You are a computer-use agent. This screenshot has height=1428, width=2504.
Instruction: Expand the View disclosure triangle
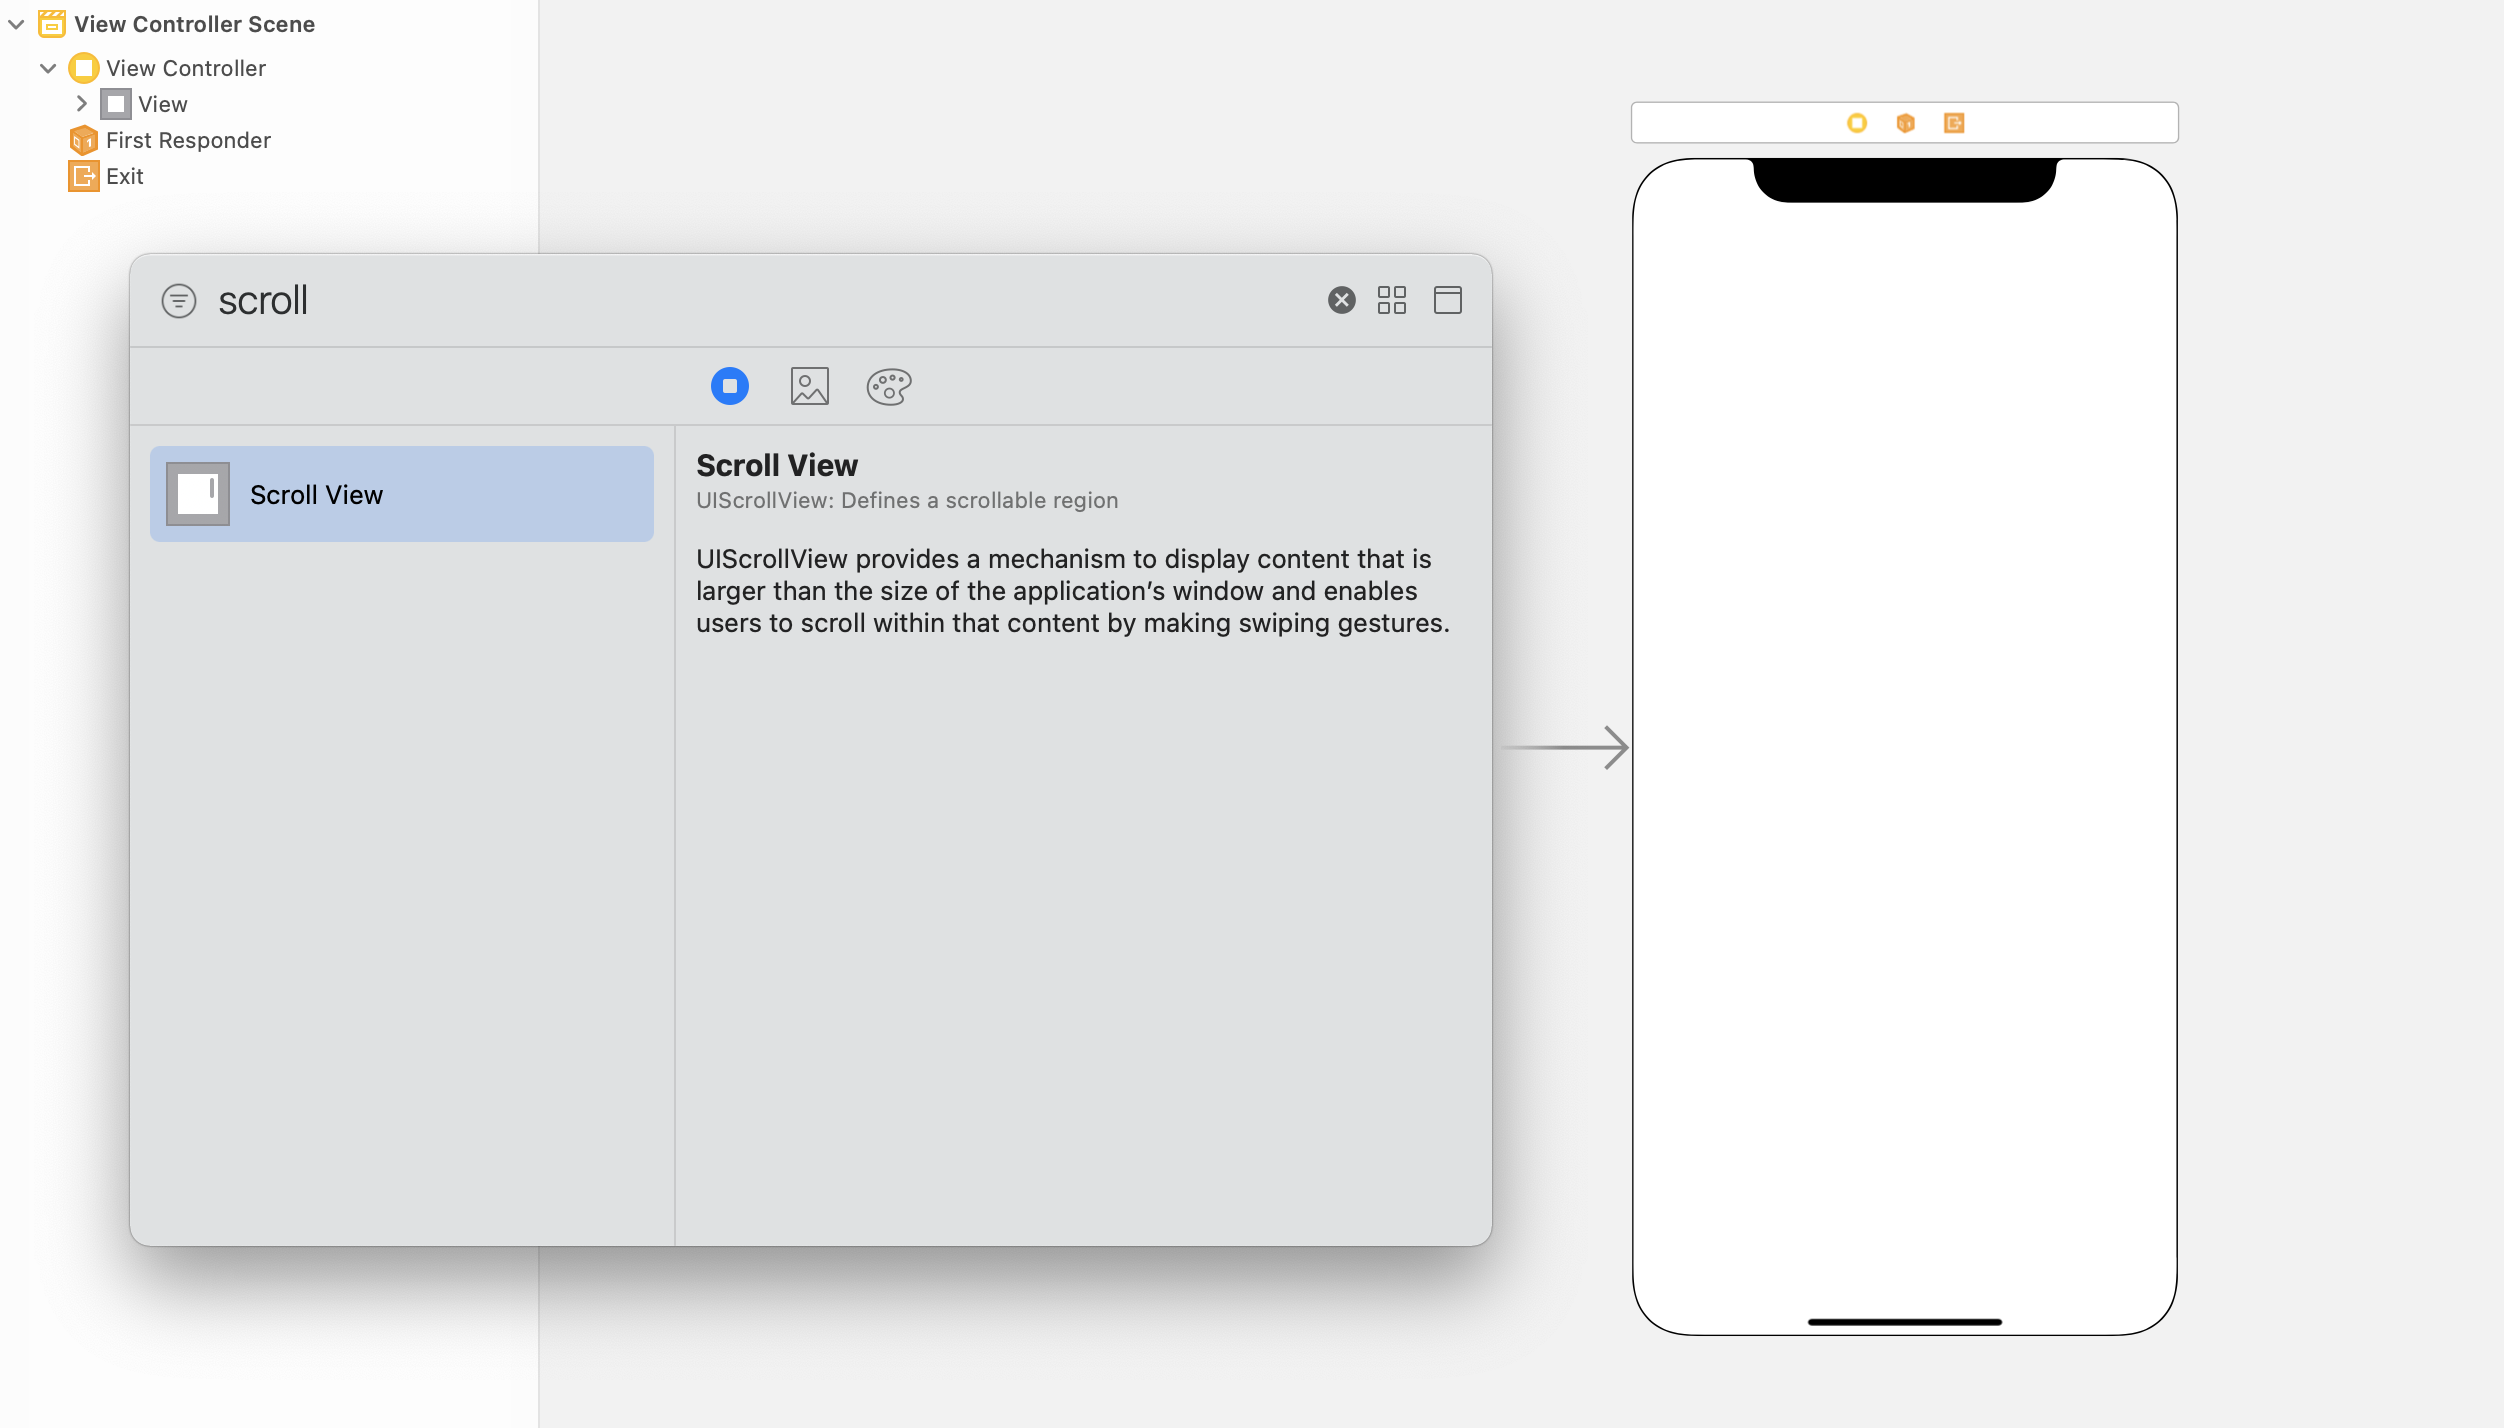tap(82, 104)
